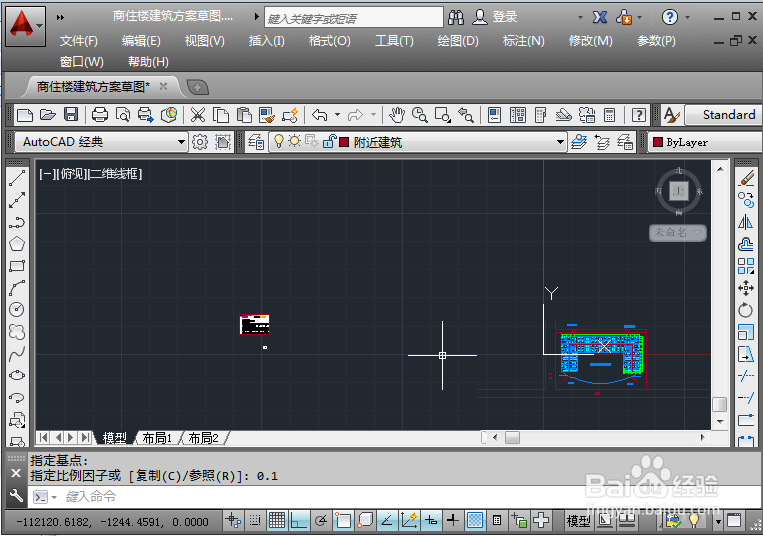Toggle Lineweight display in the status bar
This screenshot has width=763, height=536.
tap(453, 521)
